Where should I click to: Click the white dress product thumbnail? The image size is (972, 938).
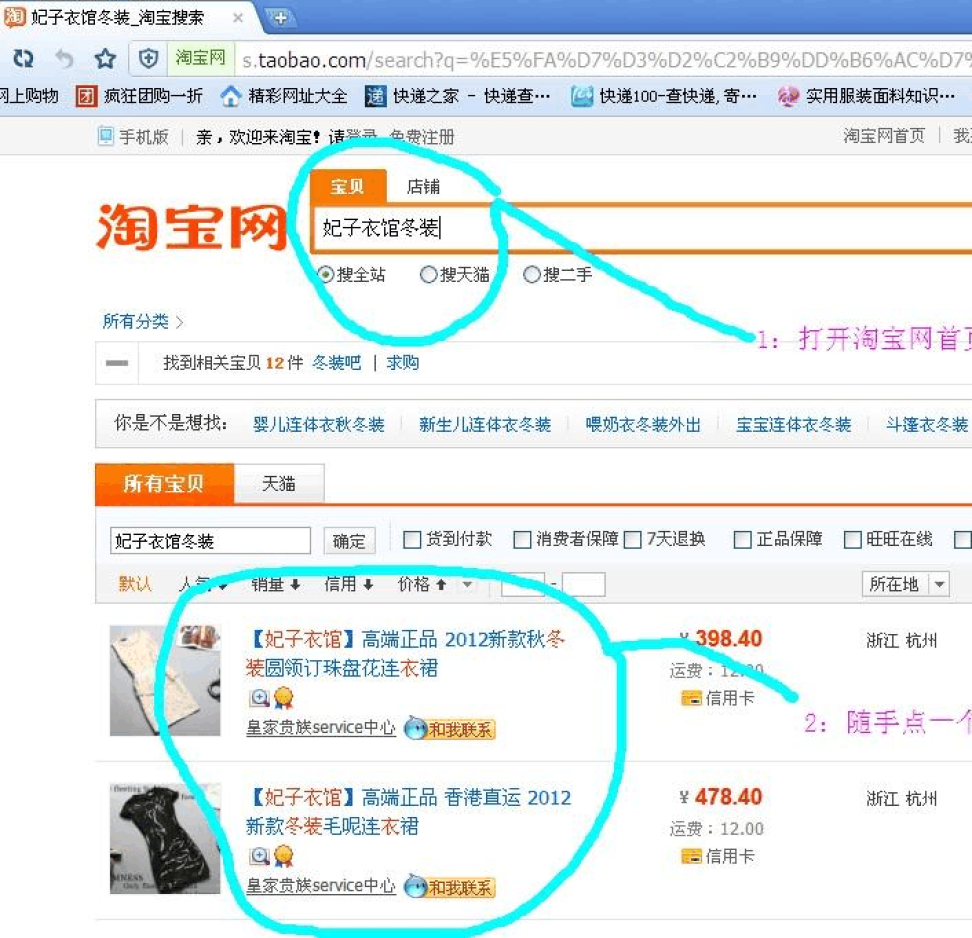click(x=164, y=681)
